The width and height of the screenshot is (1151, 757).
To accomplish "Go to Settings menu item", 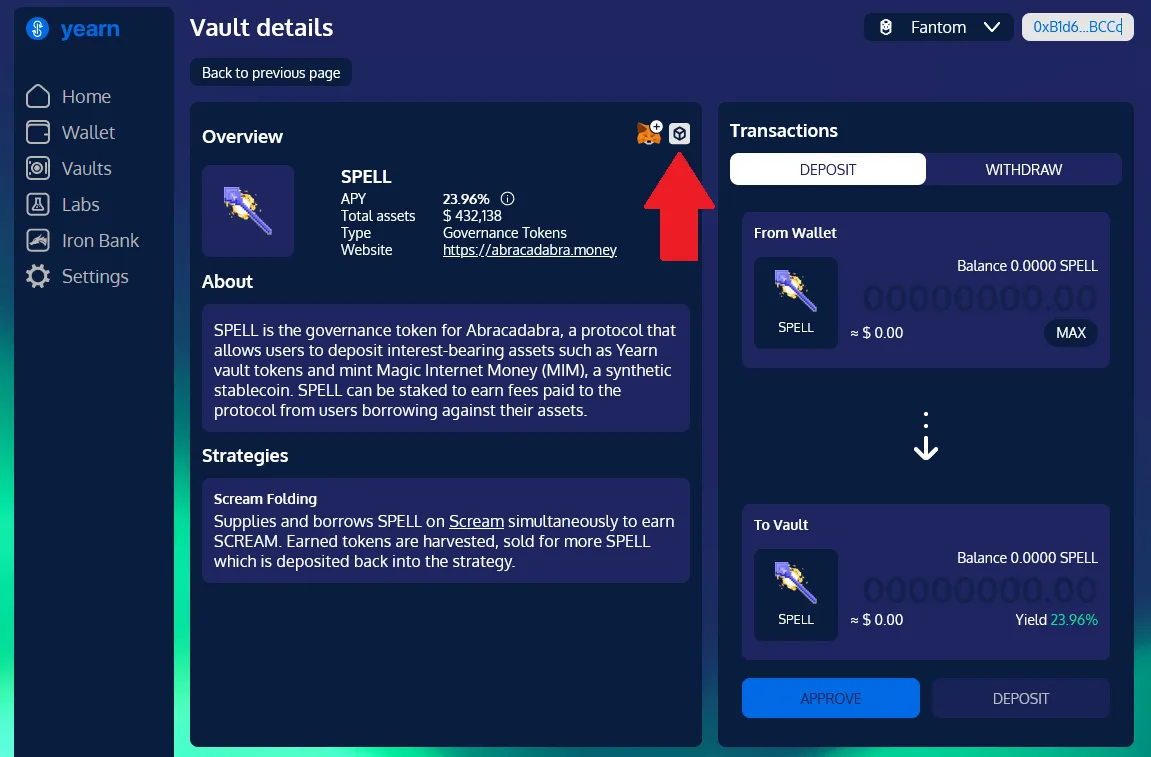I will click(x=95, y=276).
